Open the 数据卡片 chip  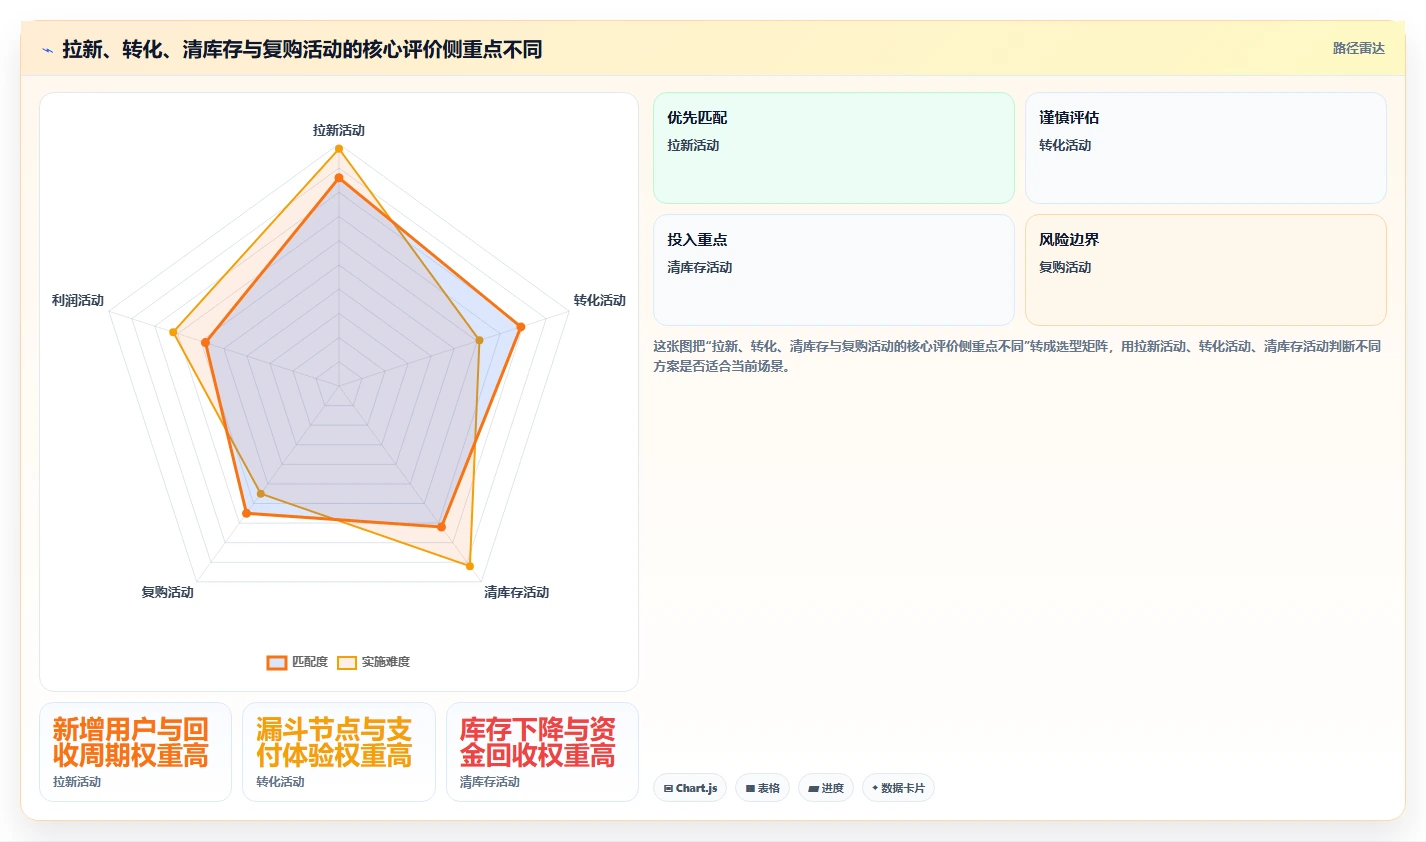click(898, 788)
